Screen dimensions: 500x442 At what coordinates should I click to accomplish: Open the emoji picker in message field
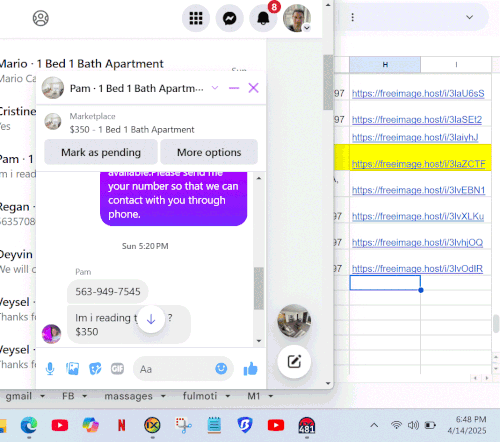point(221,368)
